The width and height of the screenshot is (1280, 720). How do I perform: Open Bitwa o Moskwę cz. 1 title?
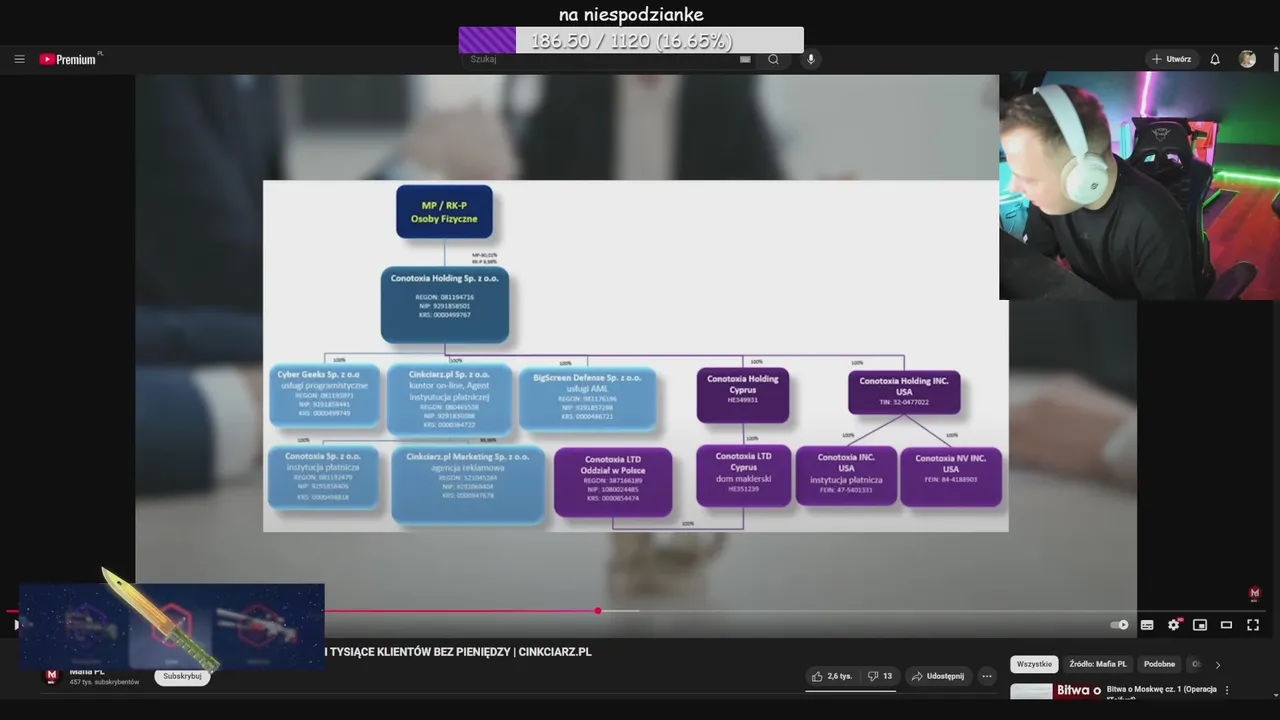point(1161,692)
